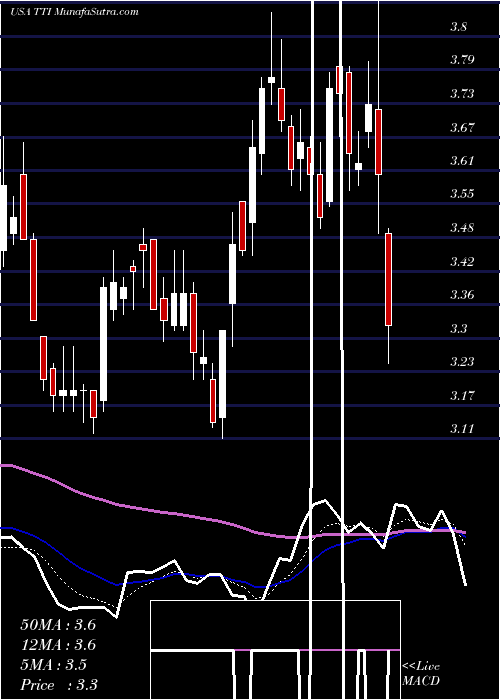This screenshot has width=500, height=700.
Task: Click the Price : 3.3 legend text
Action: [x=59, y=685]
